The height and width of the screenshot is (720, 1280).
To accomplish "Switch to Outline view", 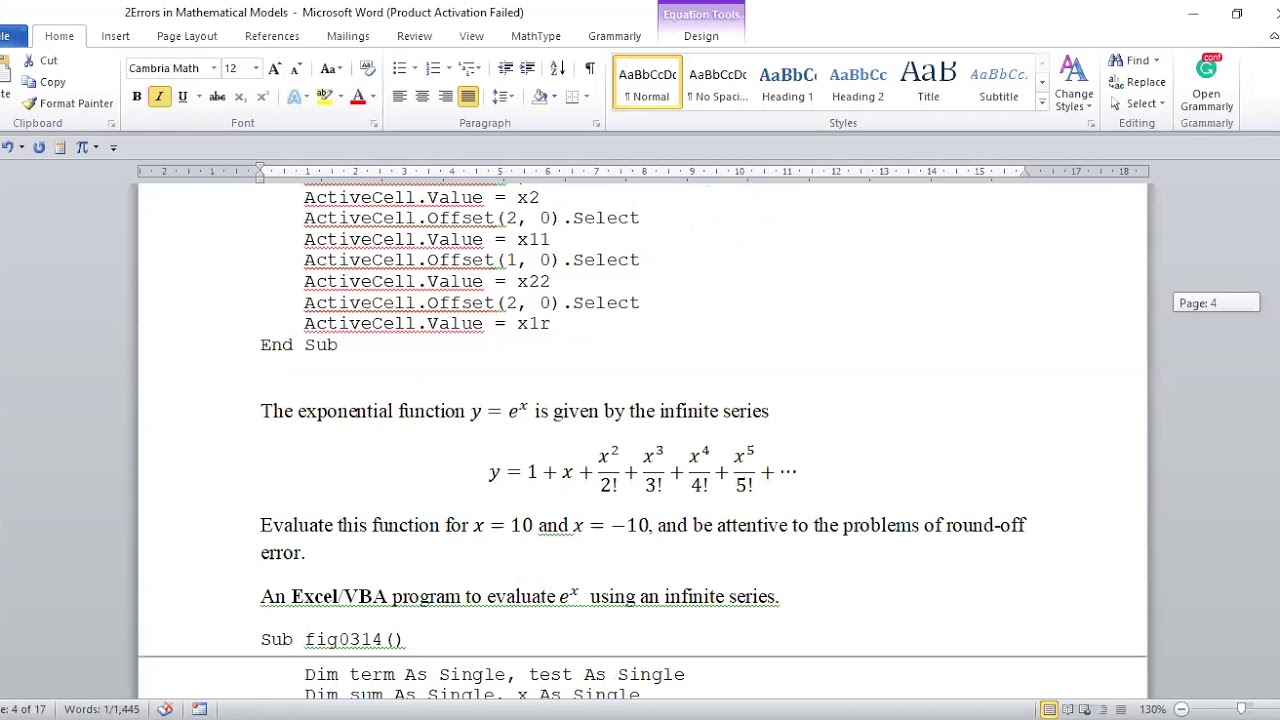I will click(1105, 709).
